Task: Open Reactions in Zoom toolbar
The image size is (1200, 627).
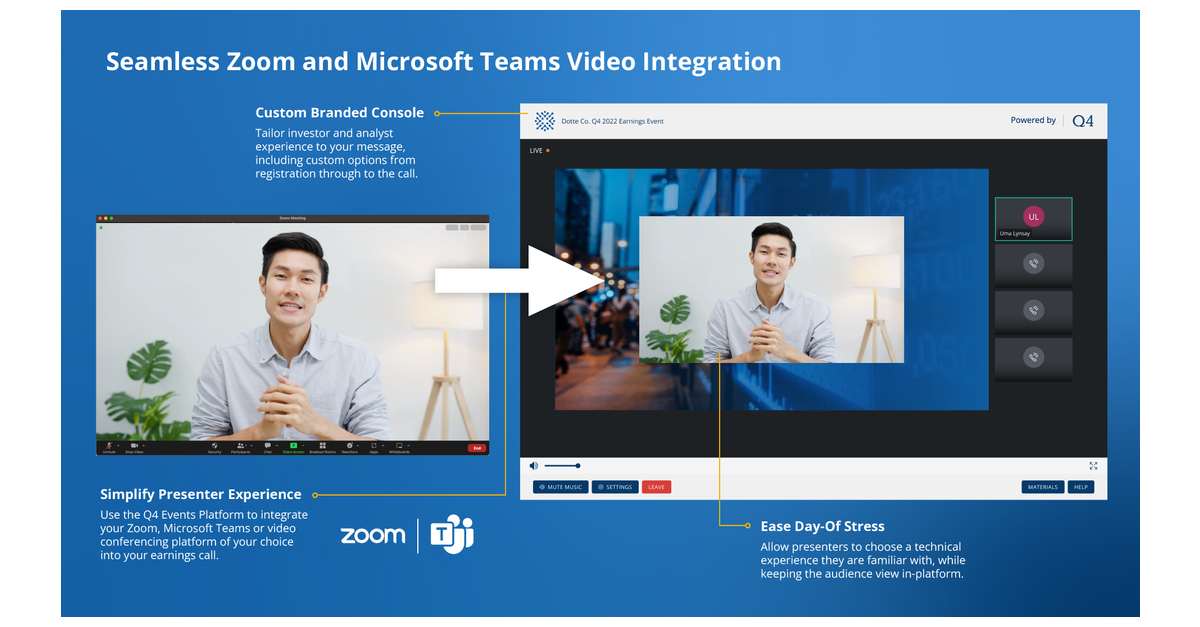Action: click(x=349, y=445)
